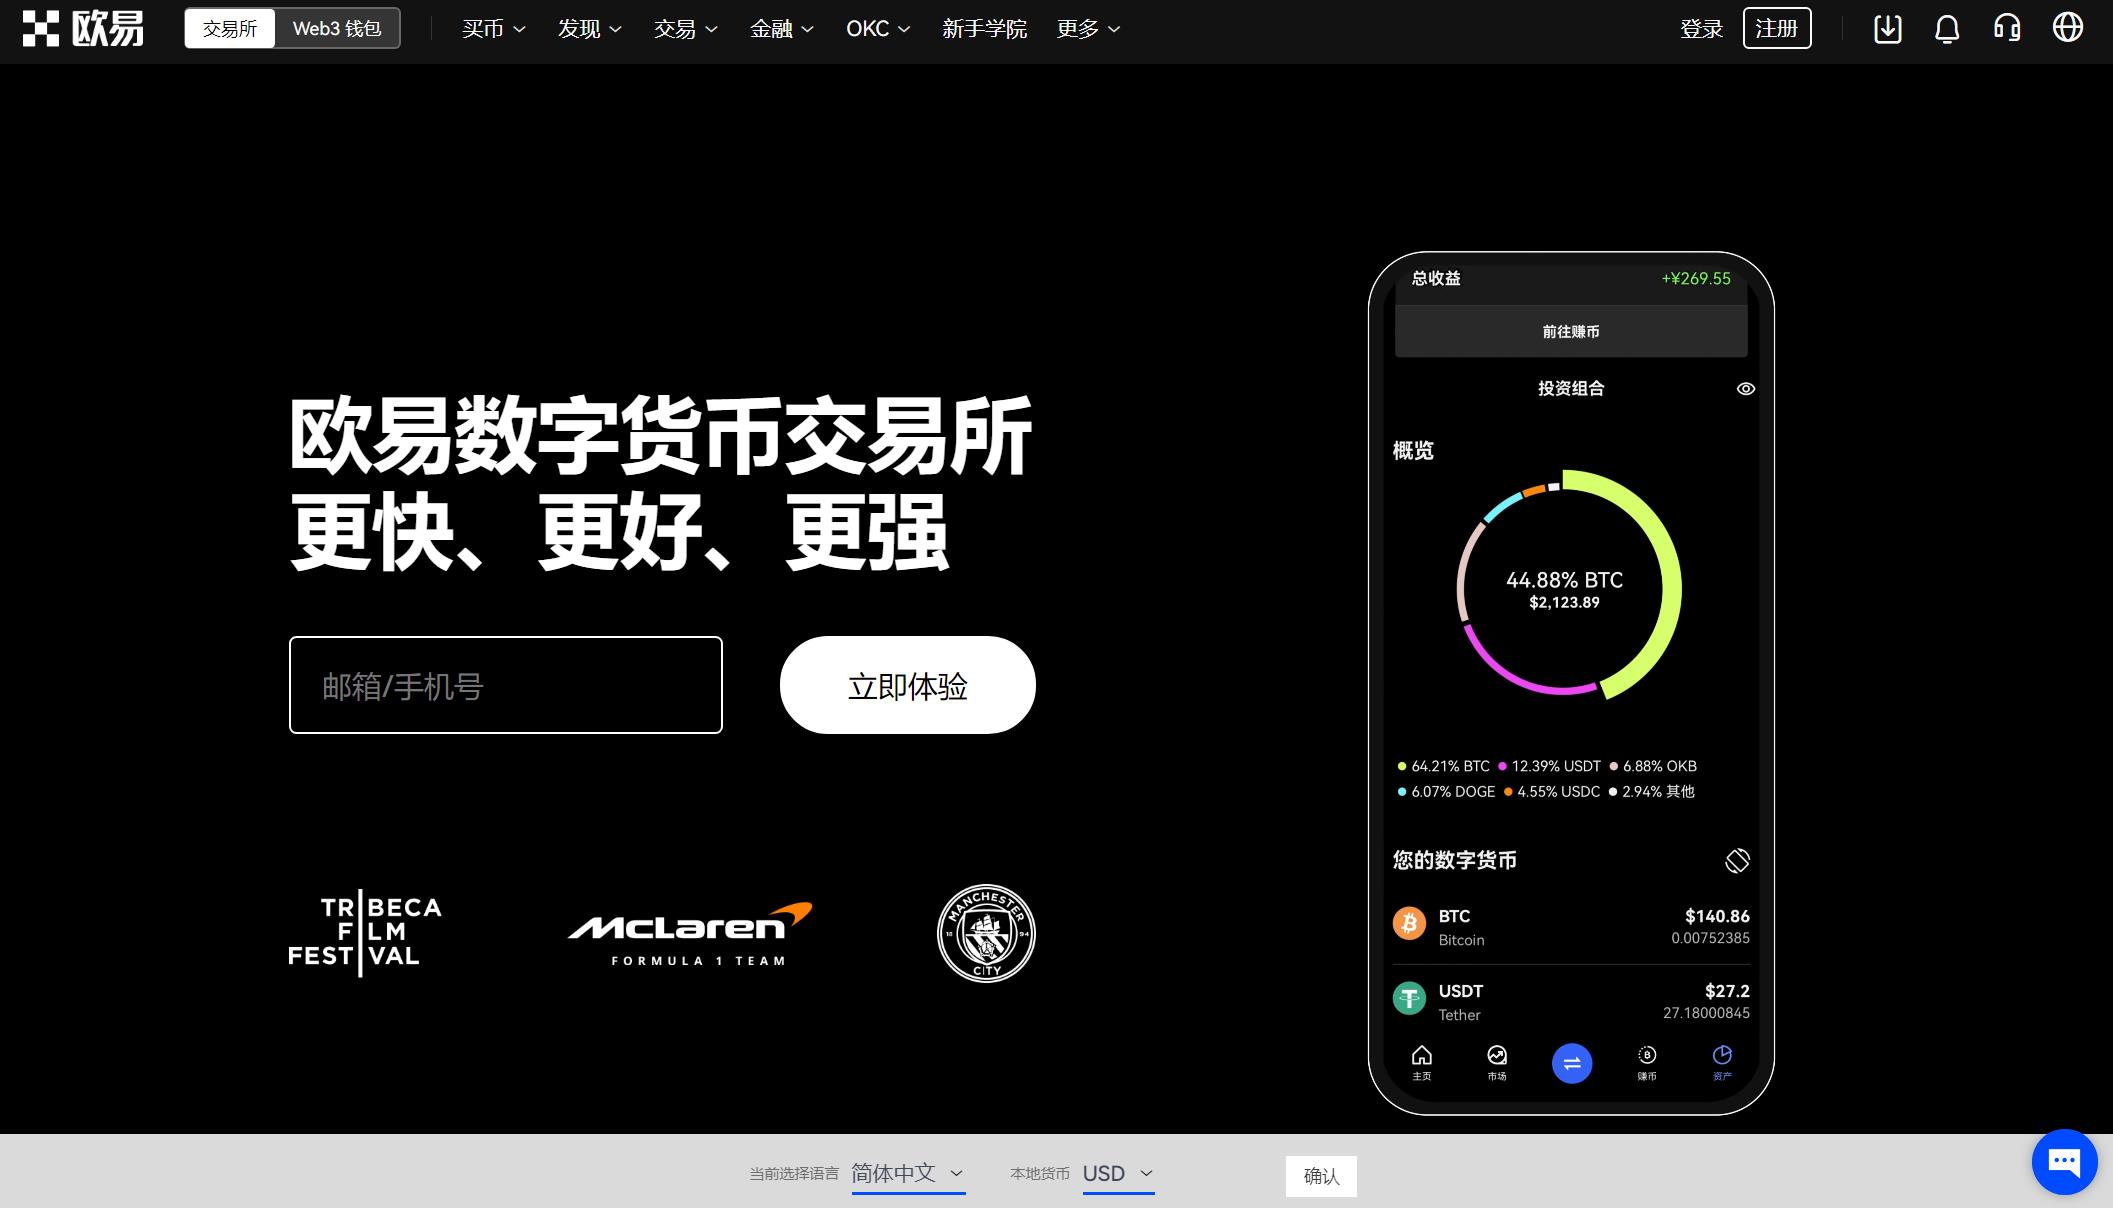2113x1208 pixels.
Task: Toggle portfolio visibility eye icon
Action: coord(1746,388)
